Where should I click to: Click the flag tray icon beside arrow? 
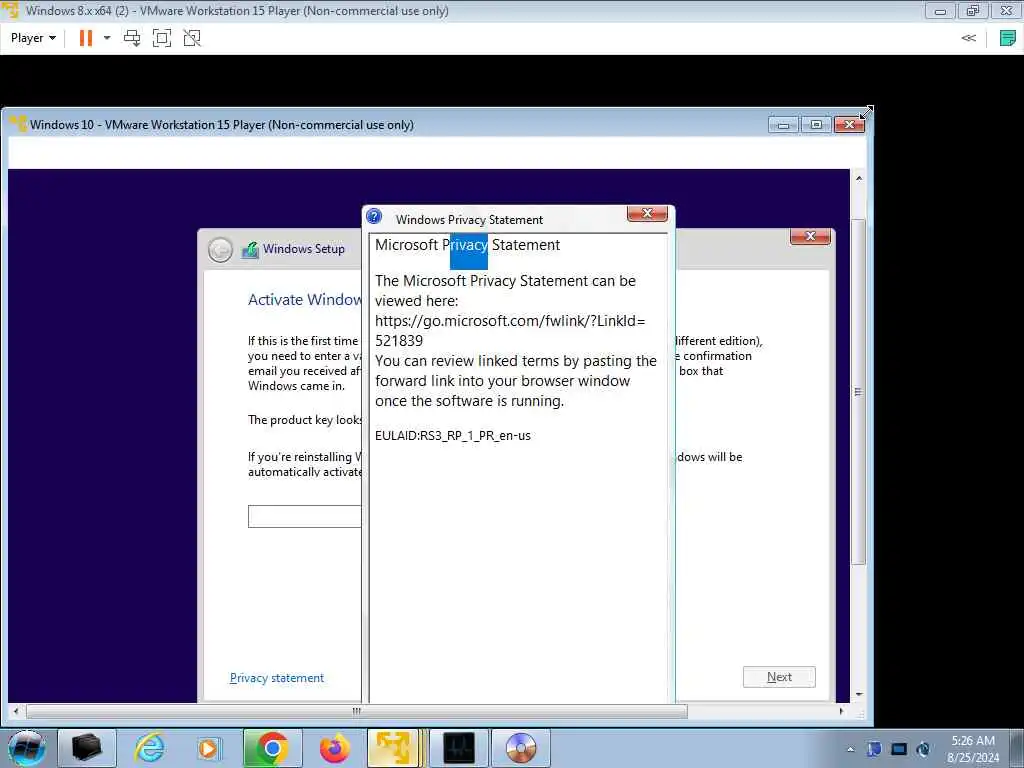tap(874, 749)
